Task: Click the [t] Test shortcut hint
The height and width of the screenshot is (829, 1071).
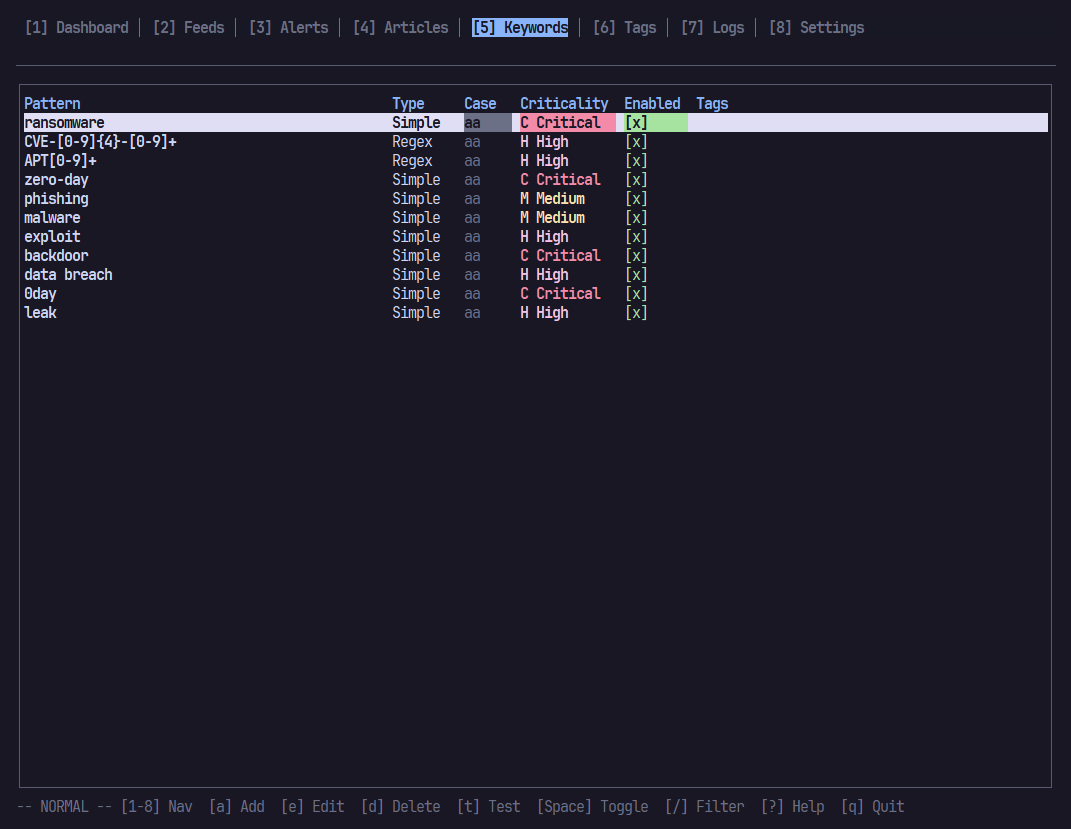Action: tap(488, 806)
